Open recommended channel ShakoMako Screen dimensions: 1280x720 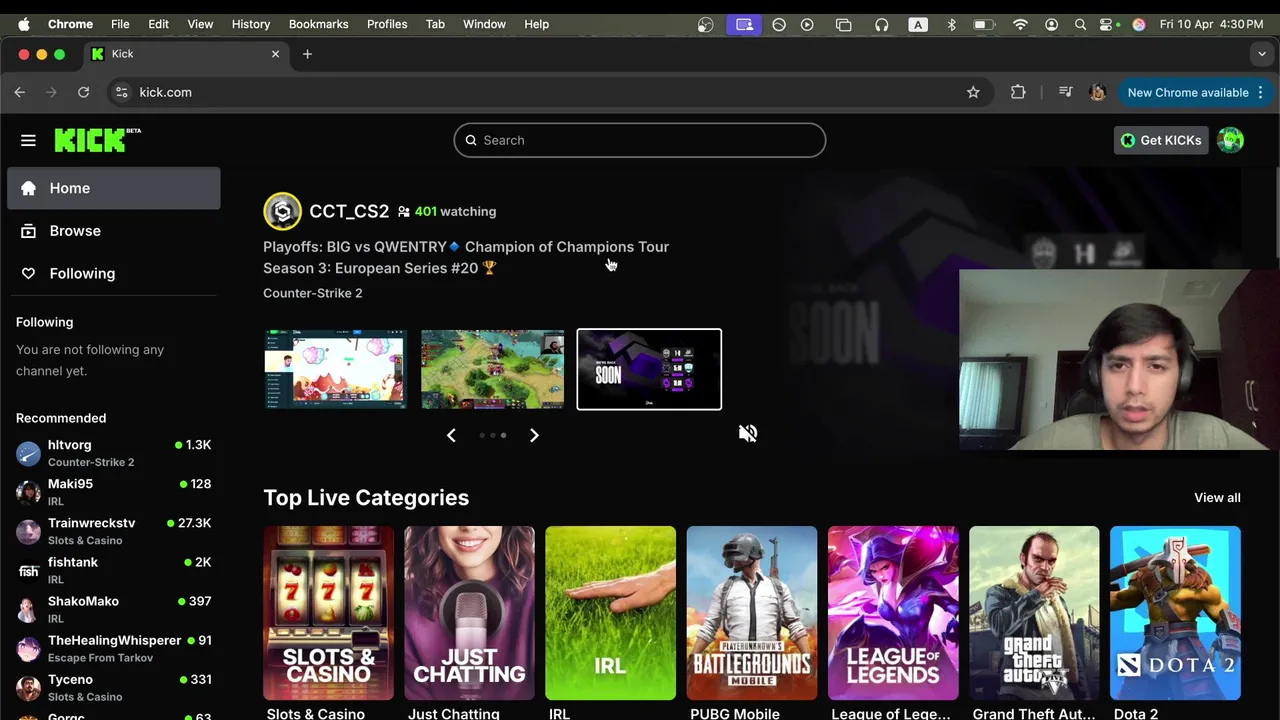pyautogui.click(x=113, y=609)
